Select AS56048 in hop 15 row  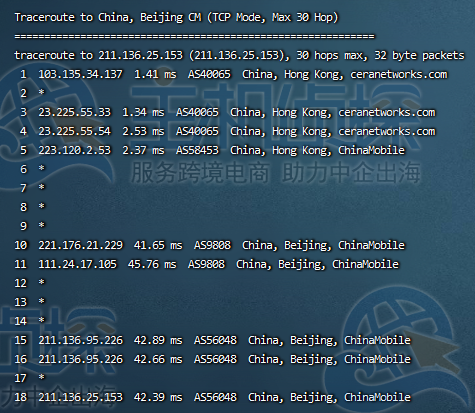coord(215,340)
